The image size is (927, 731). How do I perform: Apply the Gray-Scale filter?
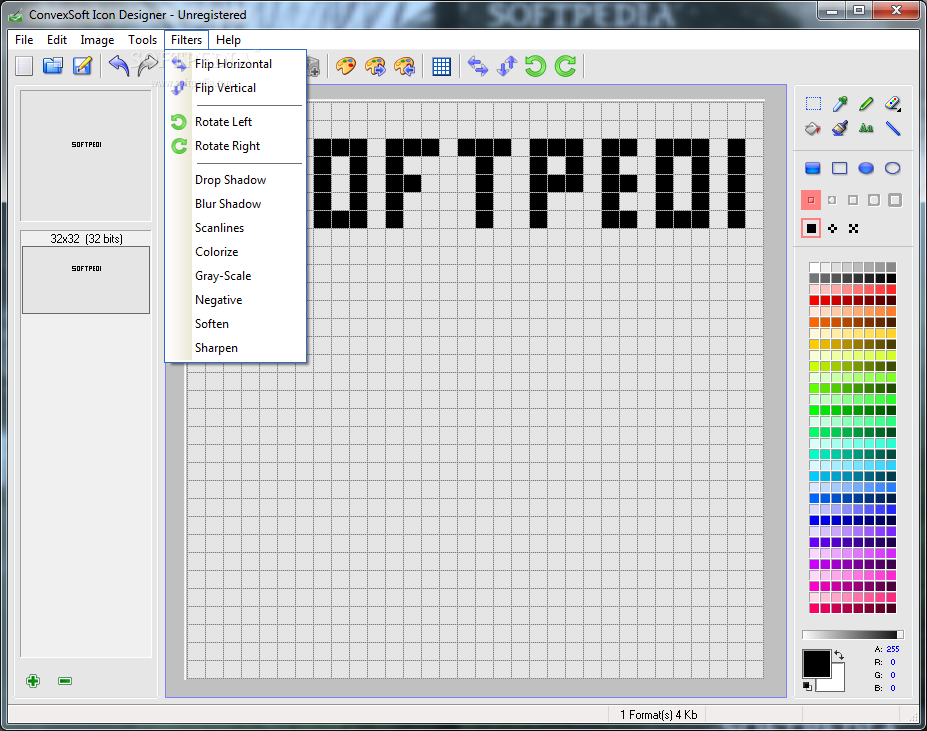(236, 276)
